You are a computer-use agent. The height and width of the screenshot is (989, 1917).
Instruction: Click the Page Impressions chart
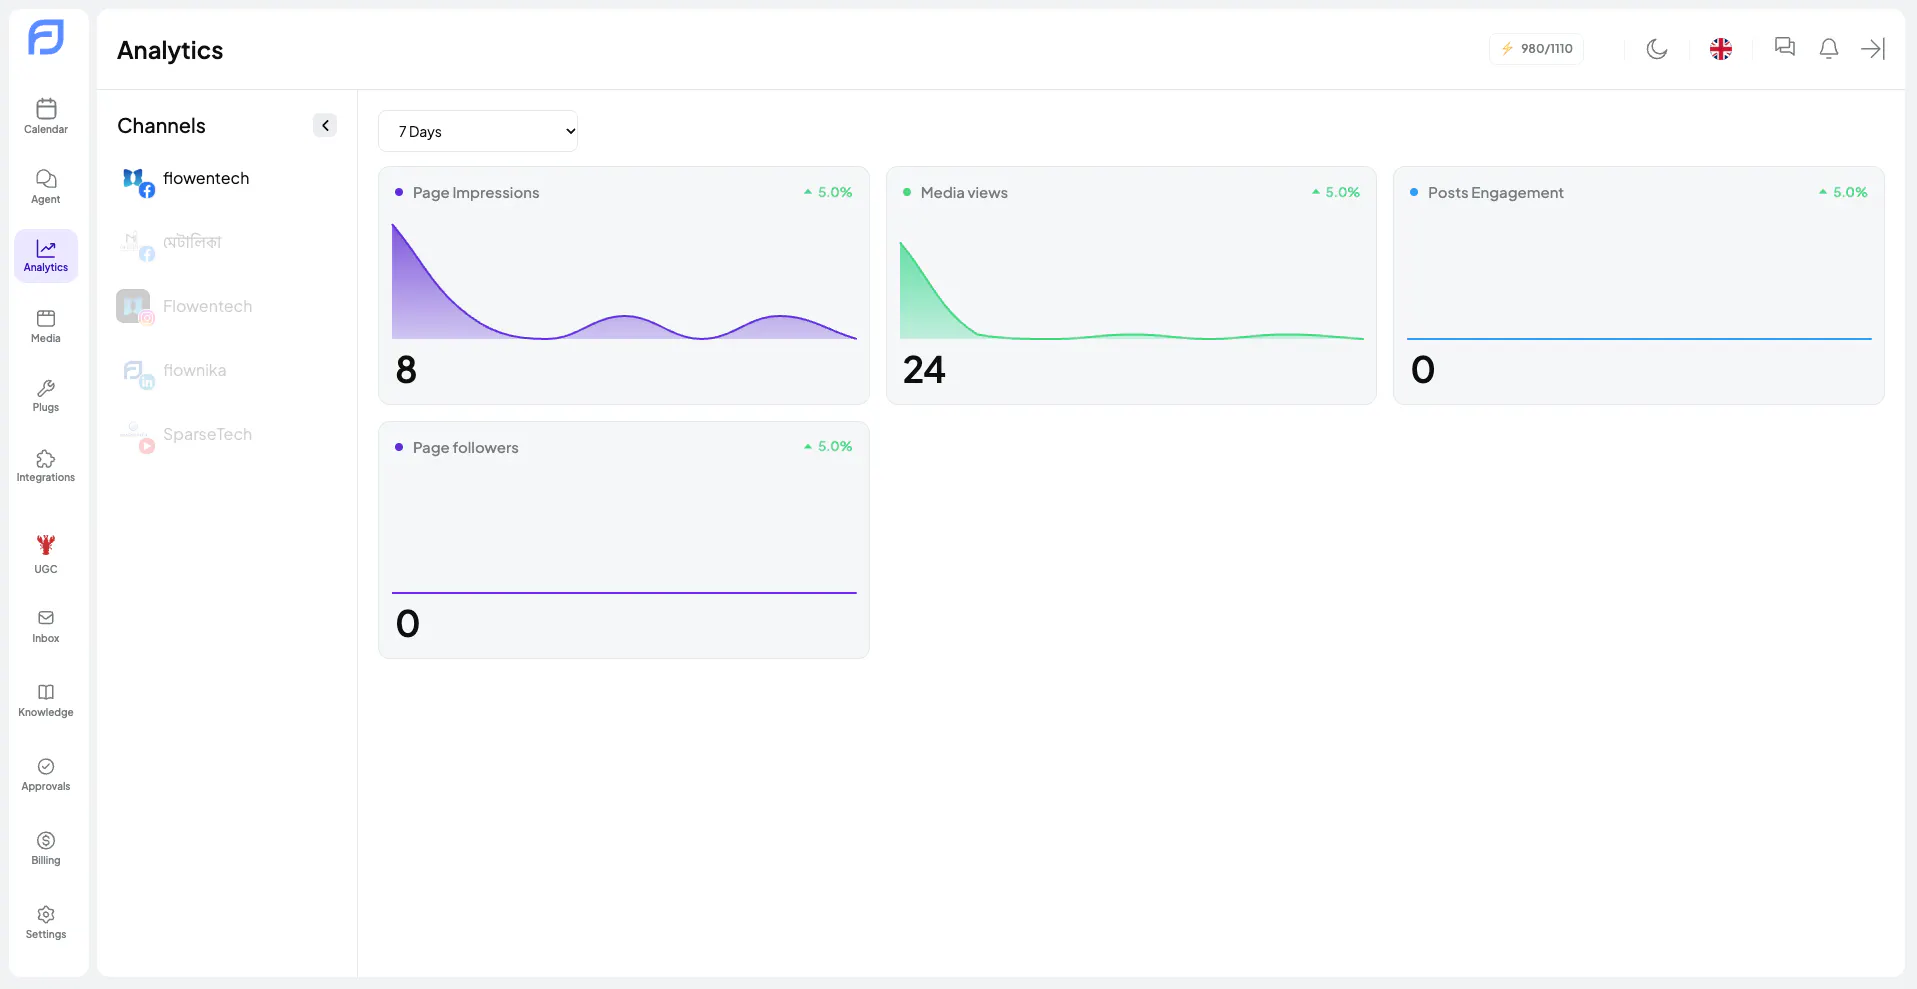(624, 281)
